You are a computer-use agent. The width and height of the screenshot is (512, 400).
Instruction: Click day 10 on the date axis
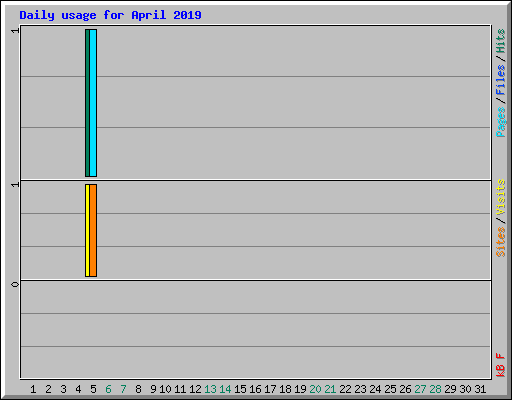click(165, 389)
